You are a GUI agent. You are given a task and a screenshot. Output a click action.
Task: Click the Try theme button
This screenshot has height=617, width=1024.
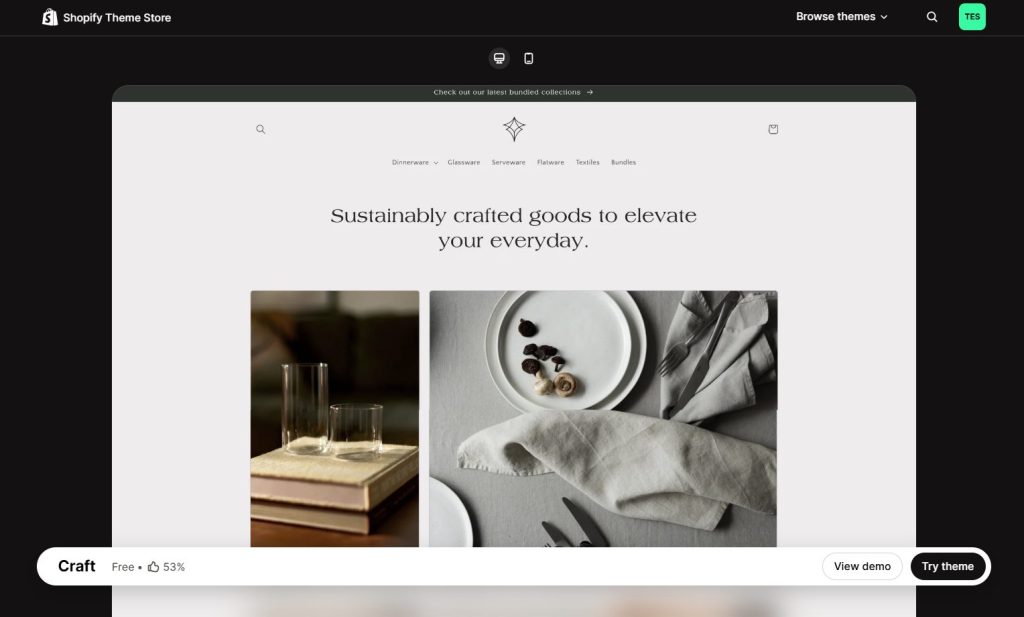pos(948,566)
